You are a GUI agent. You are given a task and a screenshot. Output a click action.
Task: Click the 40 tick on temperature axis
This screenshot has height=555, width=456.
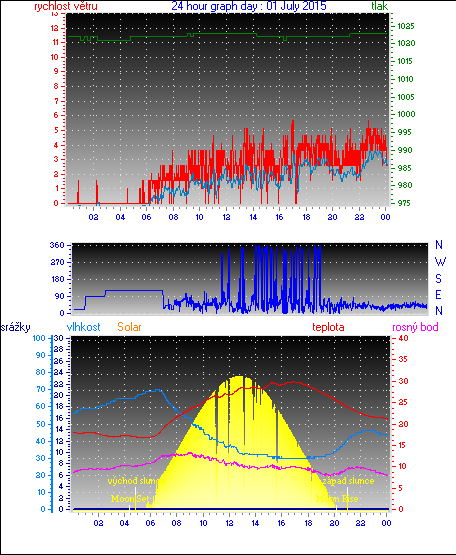click(404, 338)
